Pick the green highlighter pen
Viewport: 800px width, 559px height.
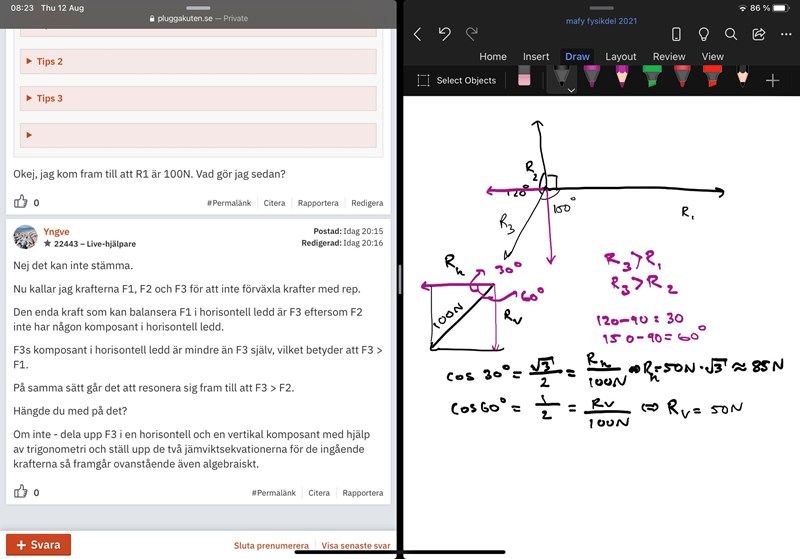(651, 77)
